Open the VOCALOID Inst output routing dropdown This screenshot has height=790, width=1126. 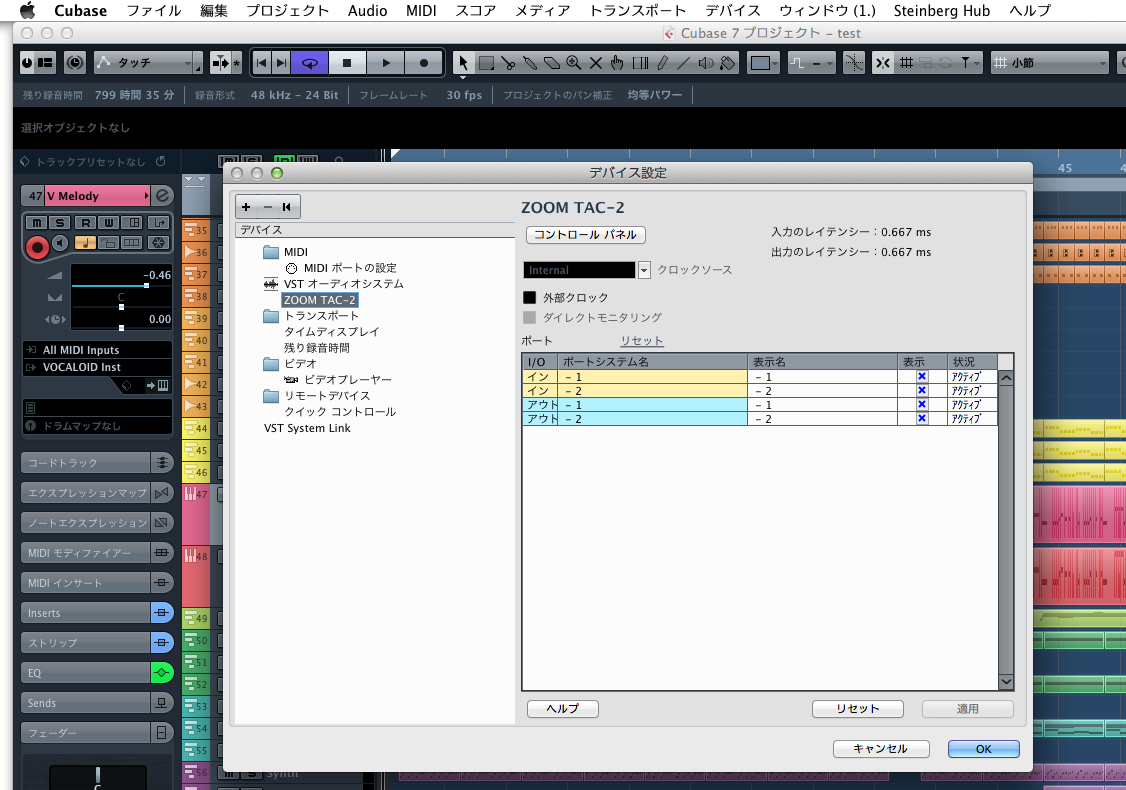point(98,367)
